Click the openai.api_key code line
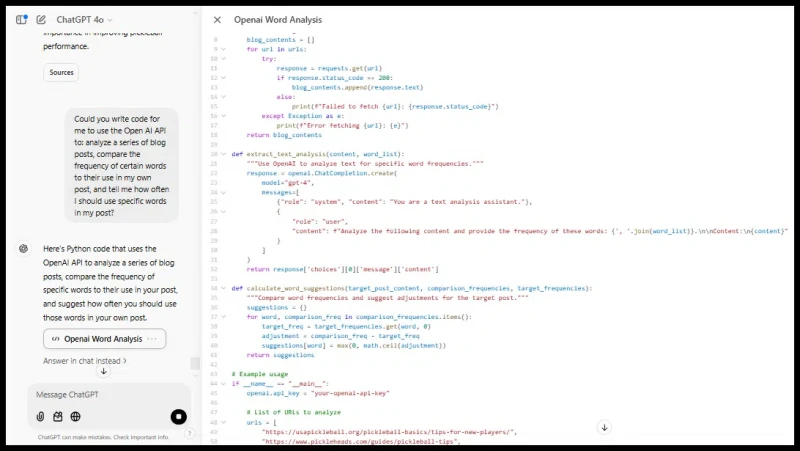 318,393
